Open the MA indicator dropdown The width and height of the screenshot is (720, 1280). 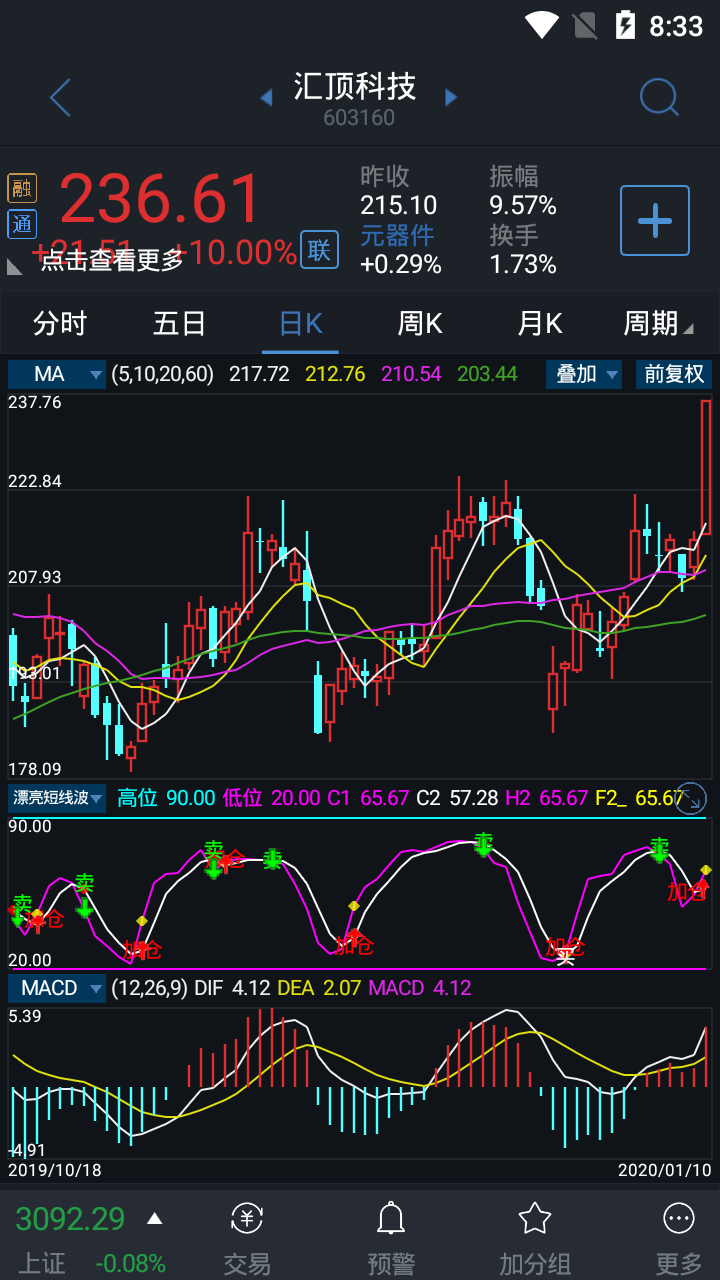pos(57,374)
